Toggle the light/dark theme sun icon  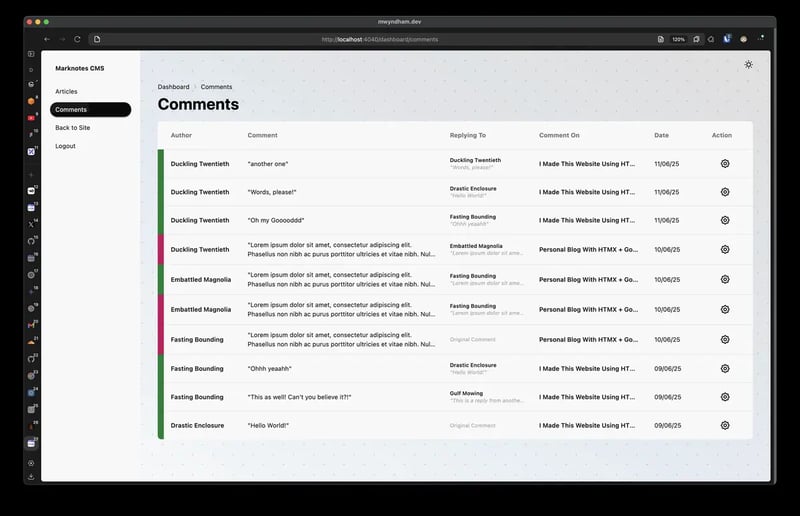pyautogui.click(x=748, y=64)
